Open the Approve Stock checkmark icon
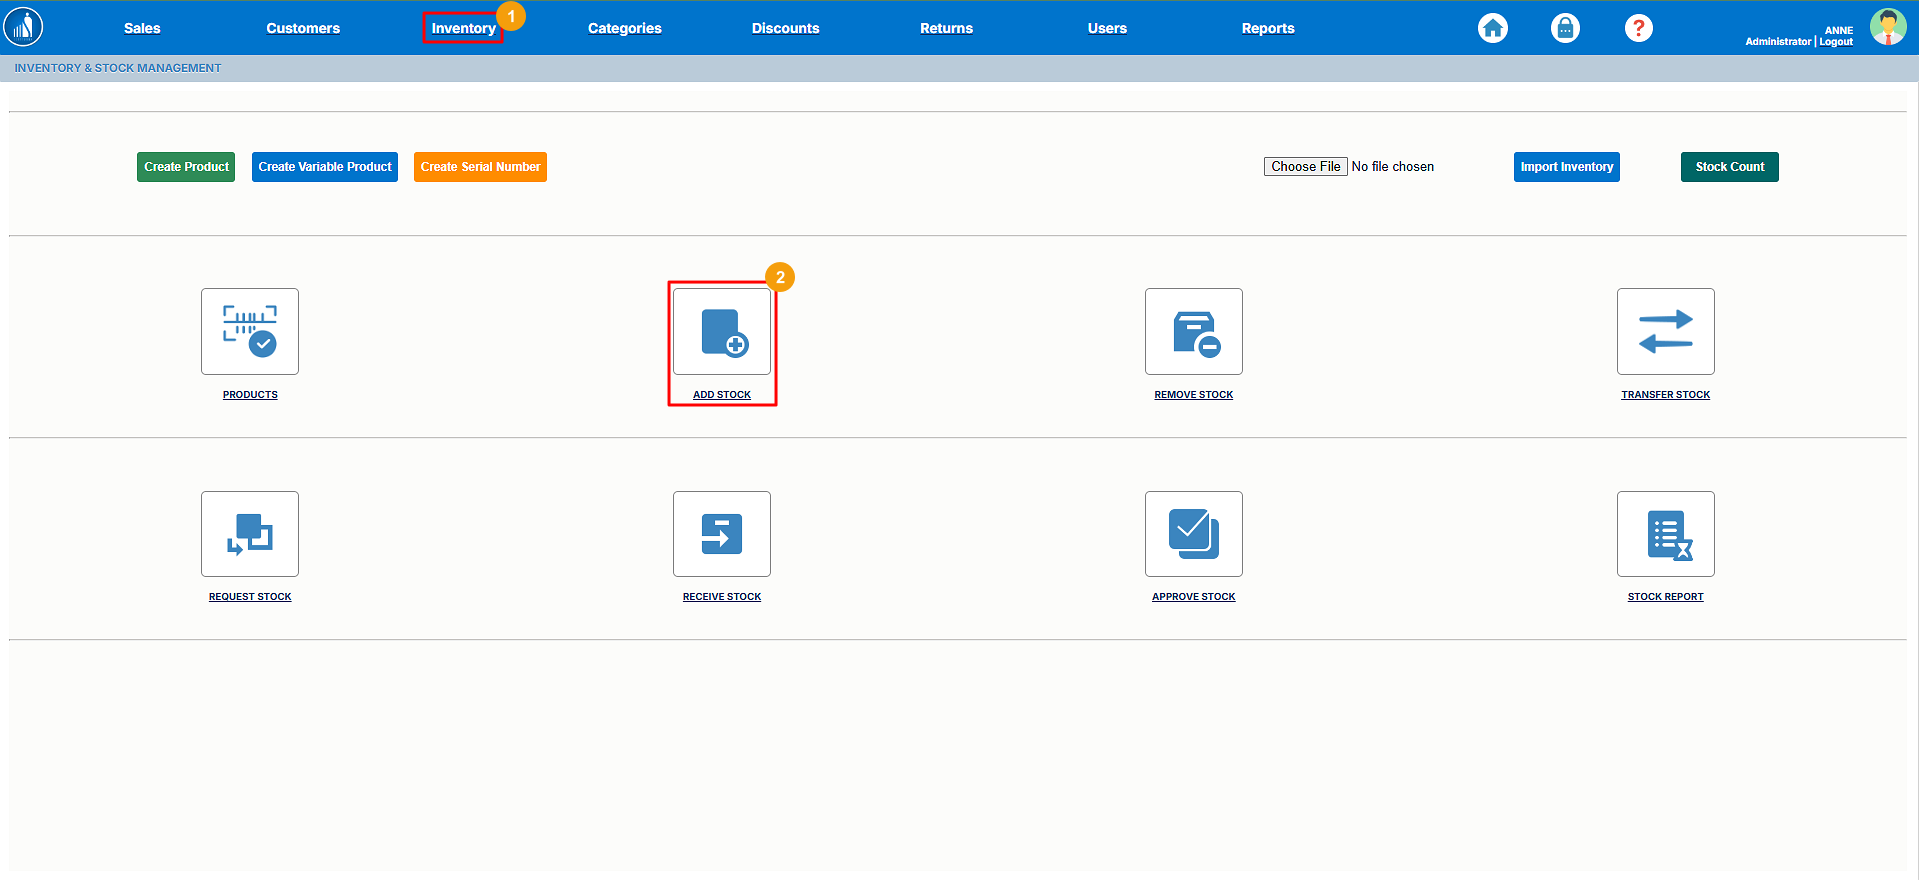1919x880 pixels. click(x=1193, y=534)
